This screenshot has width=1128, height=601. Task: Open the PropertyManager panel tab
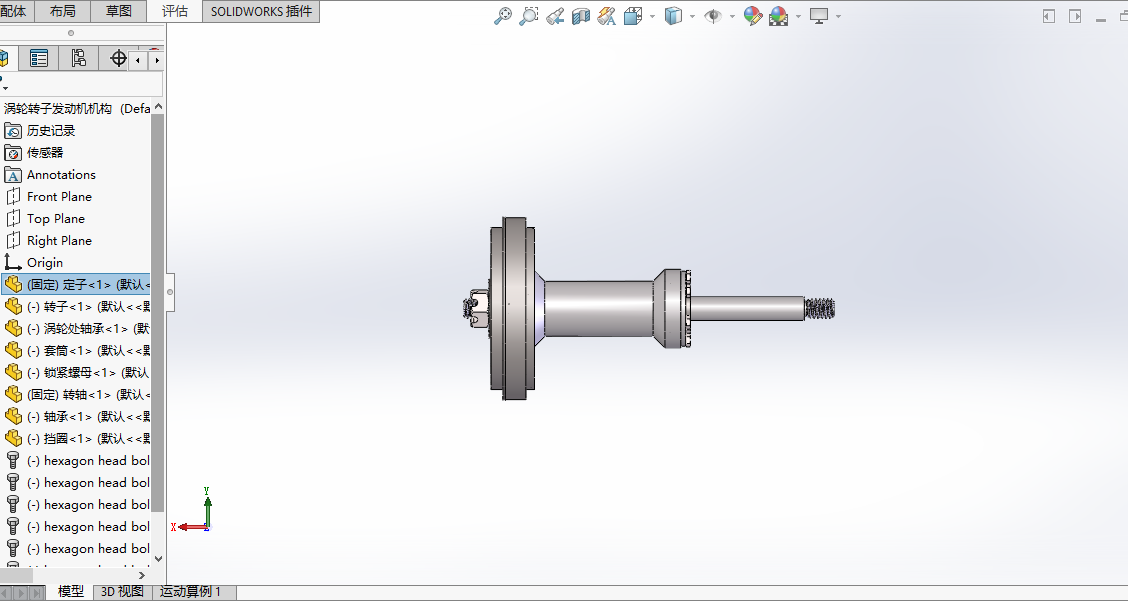click(x=39, y=58)
